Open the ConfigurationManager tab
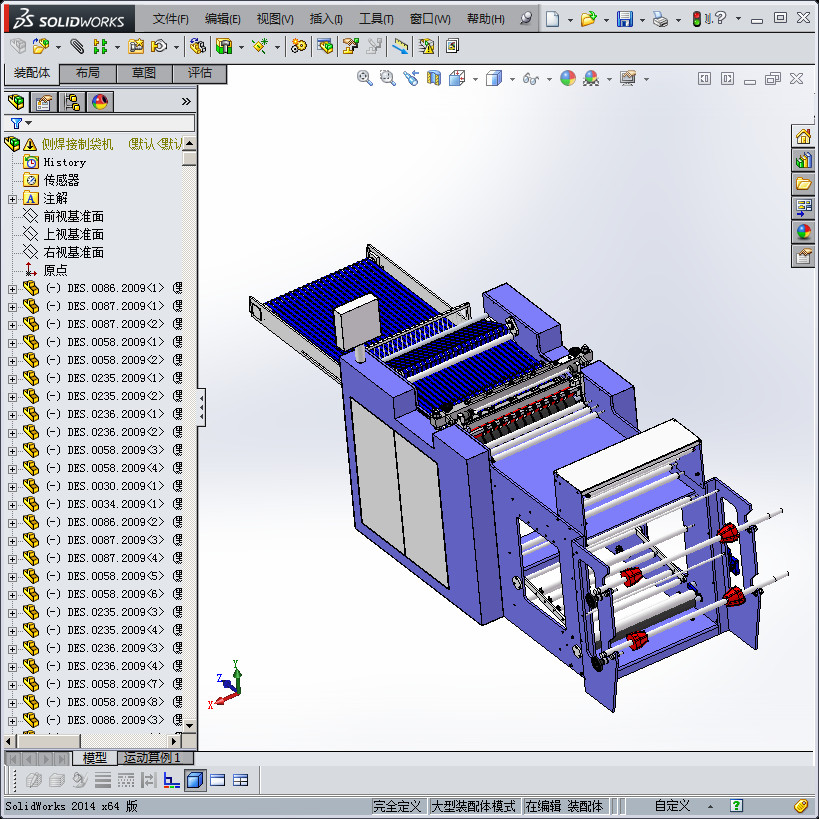The height and width of the screenshot is (819, 819). click(72, 102)
